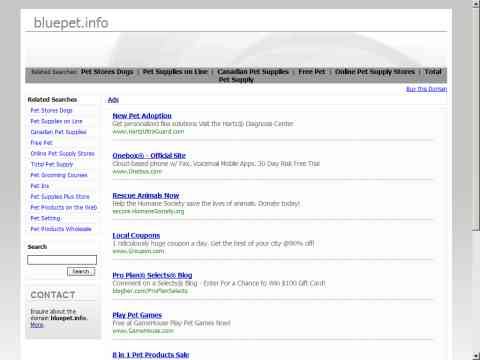This screenshot has height=360, width=480.
Task: Select Pet Products Wholesale sidebar link
Action: click(61, 229)
